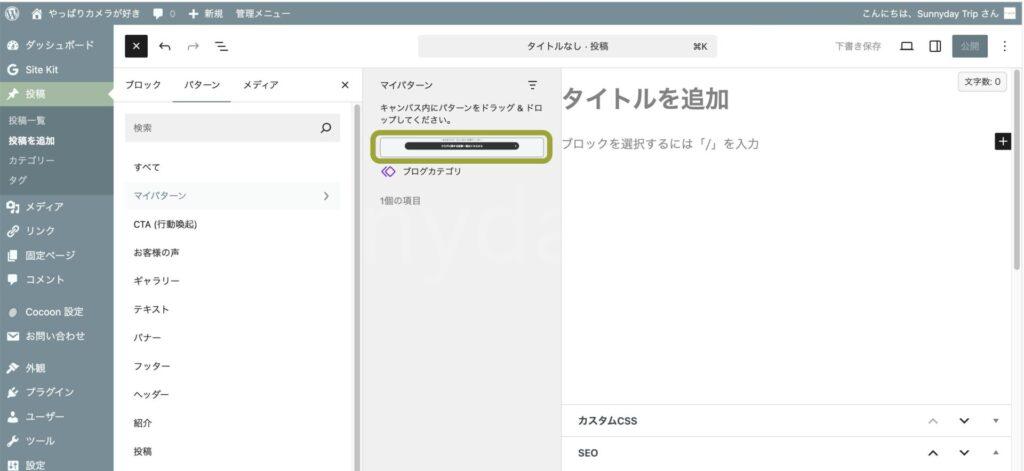Switch to the メディア tab
This screenshot has height=471, width=1024.
coord(261,85)
